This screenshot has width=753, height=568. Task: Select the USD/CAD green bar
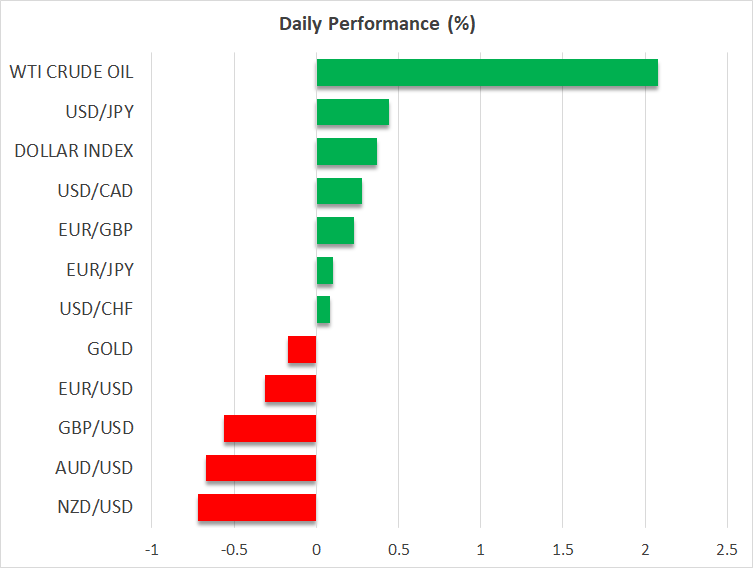pos(339,191)
